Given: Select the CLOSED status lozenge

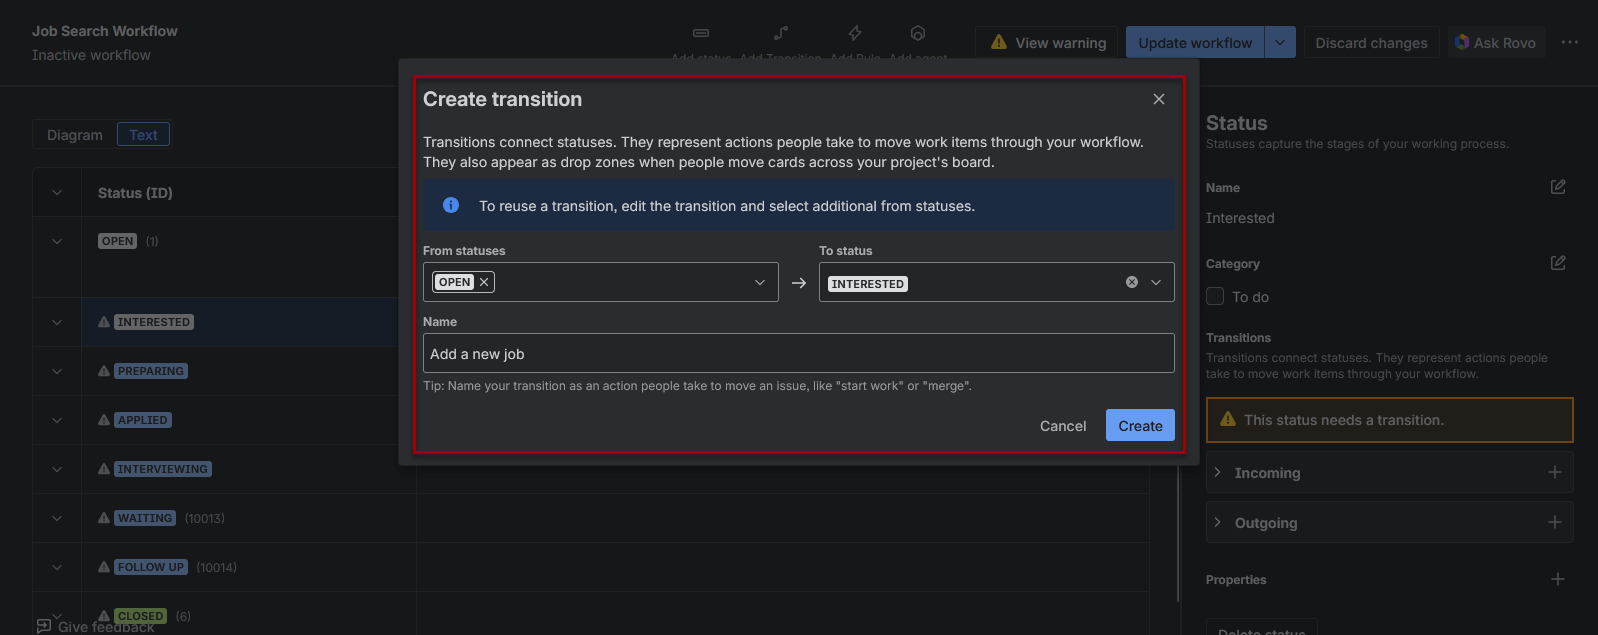Looking at the screenshot, I should 140,616.
